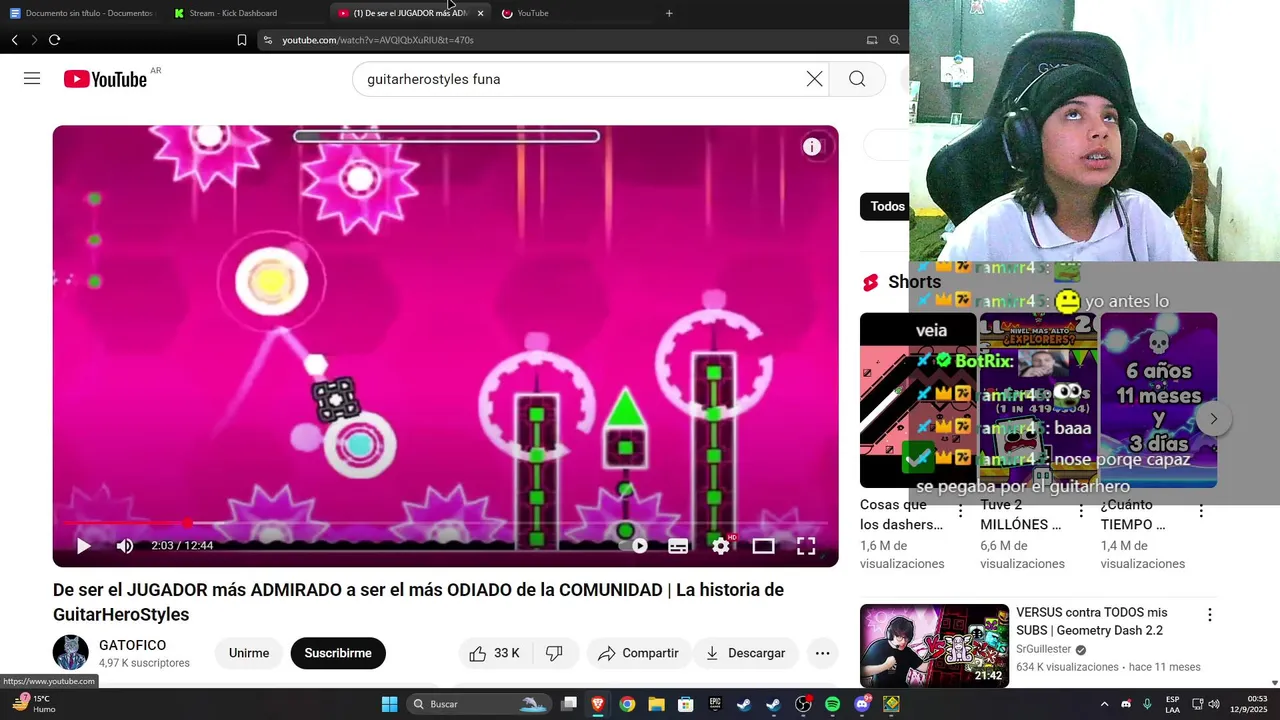Open Epic Games launcher from taskbar
This screenshot has height=720, width=1280.
[x=715, y=704]
